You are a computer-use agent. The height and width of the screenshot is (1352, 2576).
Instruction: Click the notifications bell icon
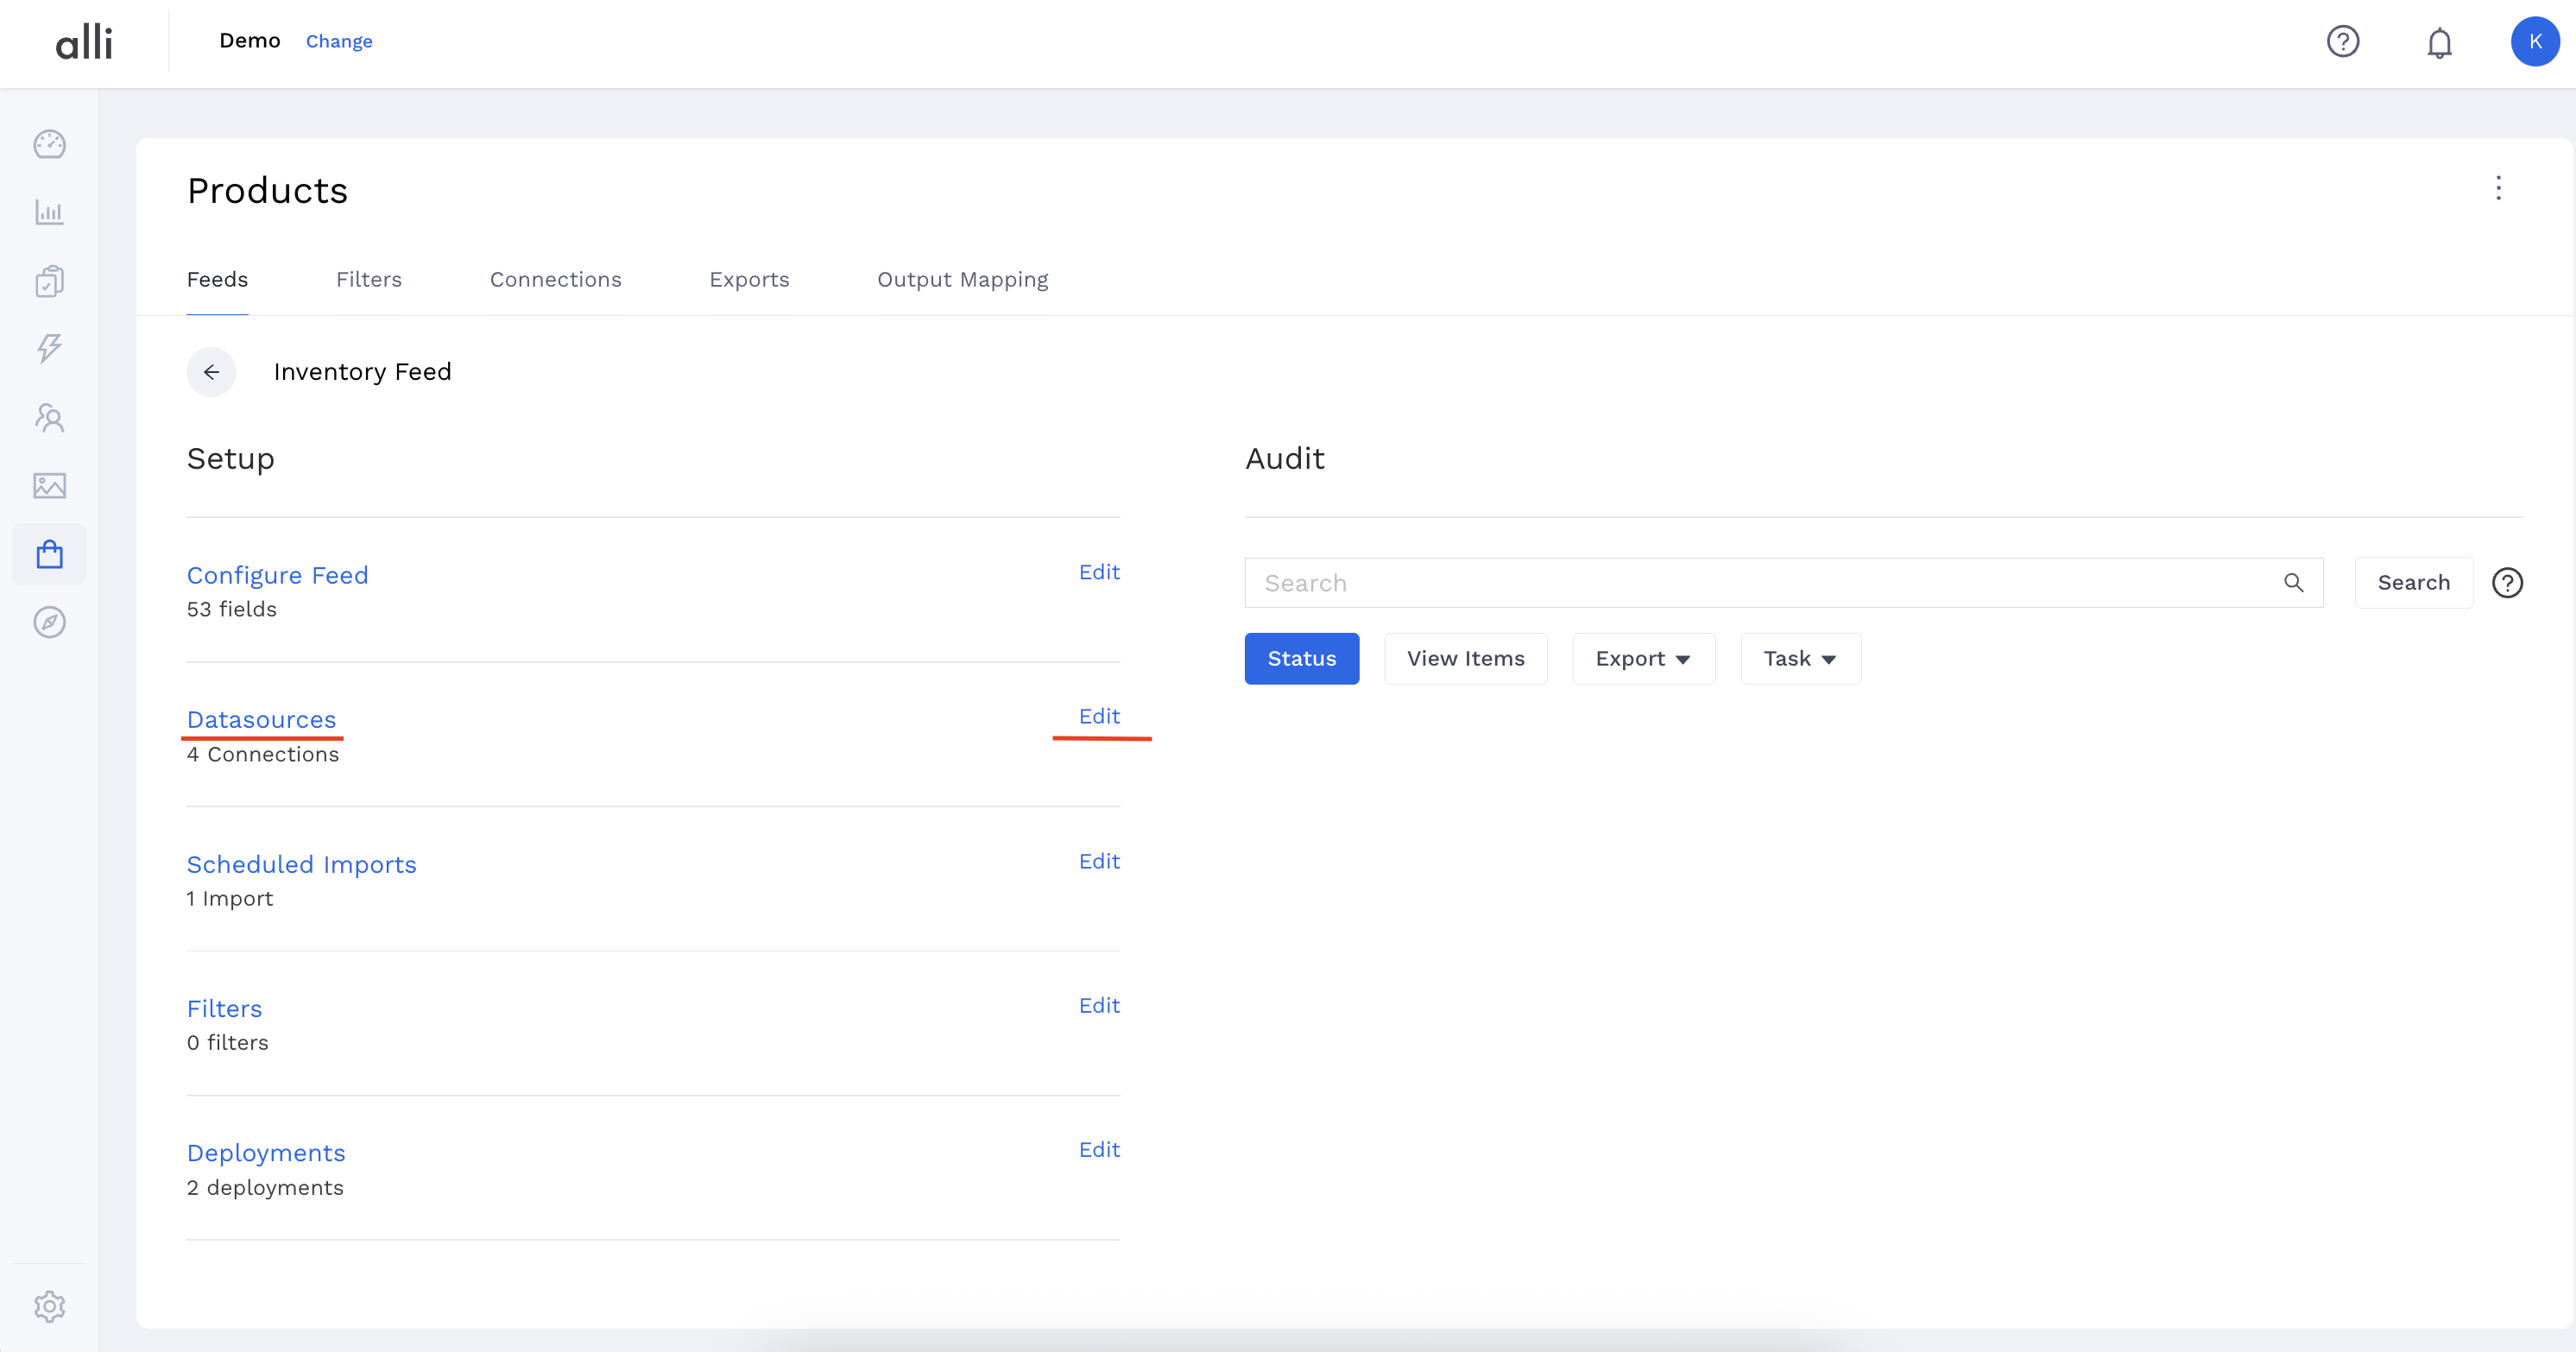(2439, 42)
